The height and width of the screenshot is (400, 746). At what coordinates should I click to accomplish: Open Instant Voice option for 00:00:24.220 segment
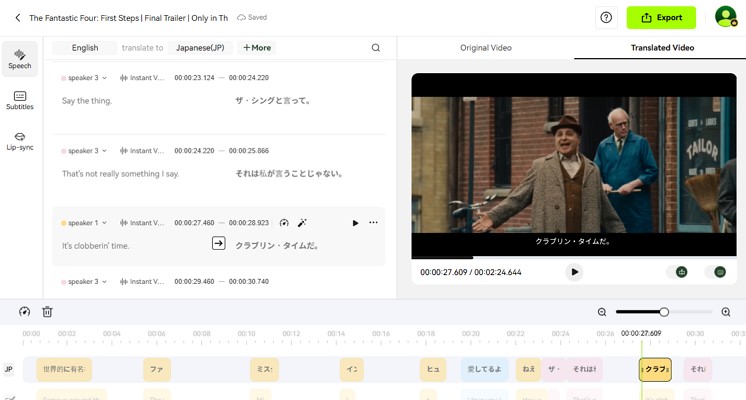click(141, 151)
